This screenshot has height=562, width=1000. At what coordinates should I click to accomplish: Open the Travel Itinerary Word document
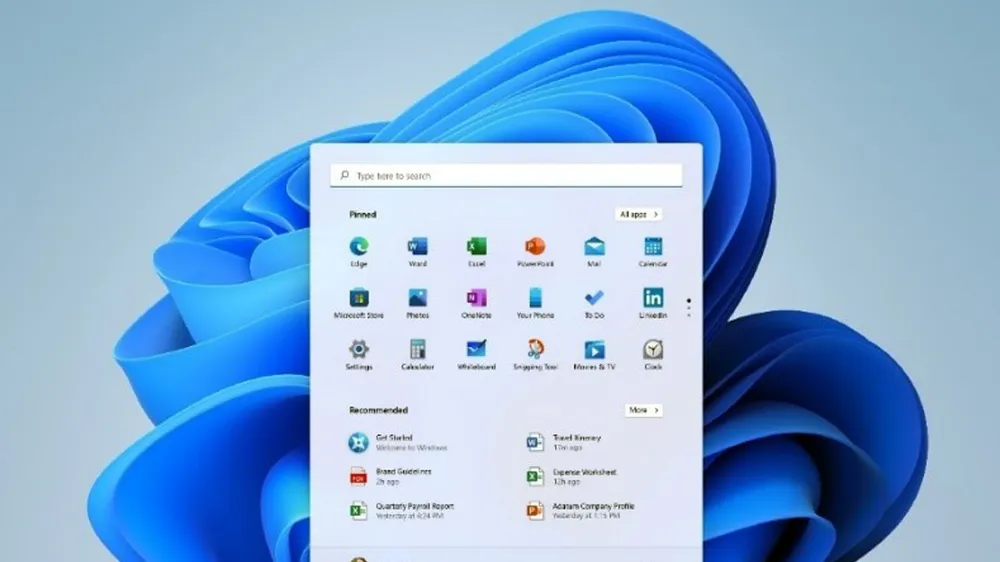coord(564,442)
